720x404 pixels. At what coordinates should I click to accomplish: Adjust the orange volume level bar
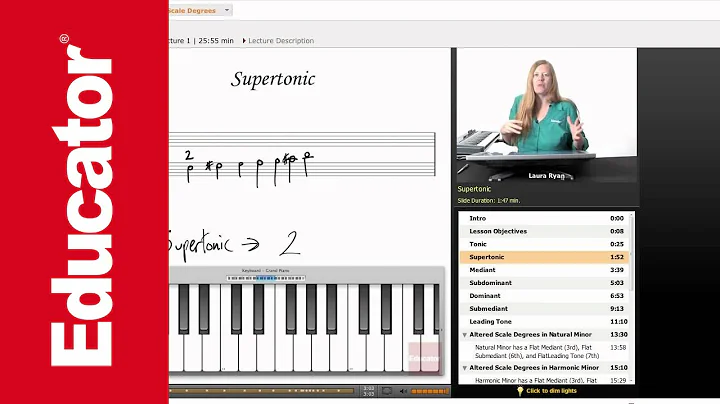[x=429, y=391]
